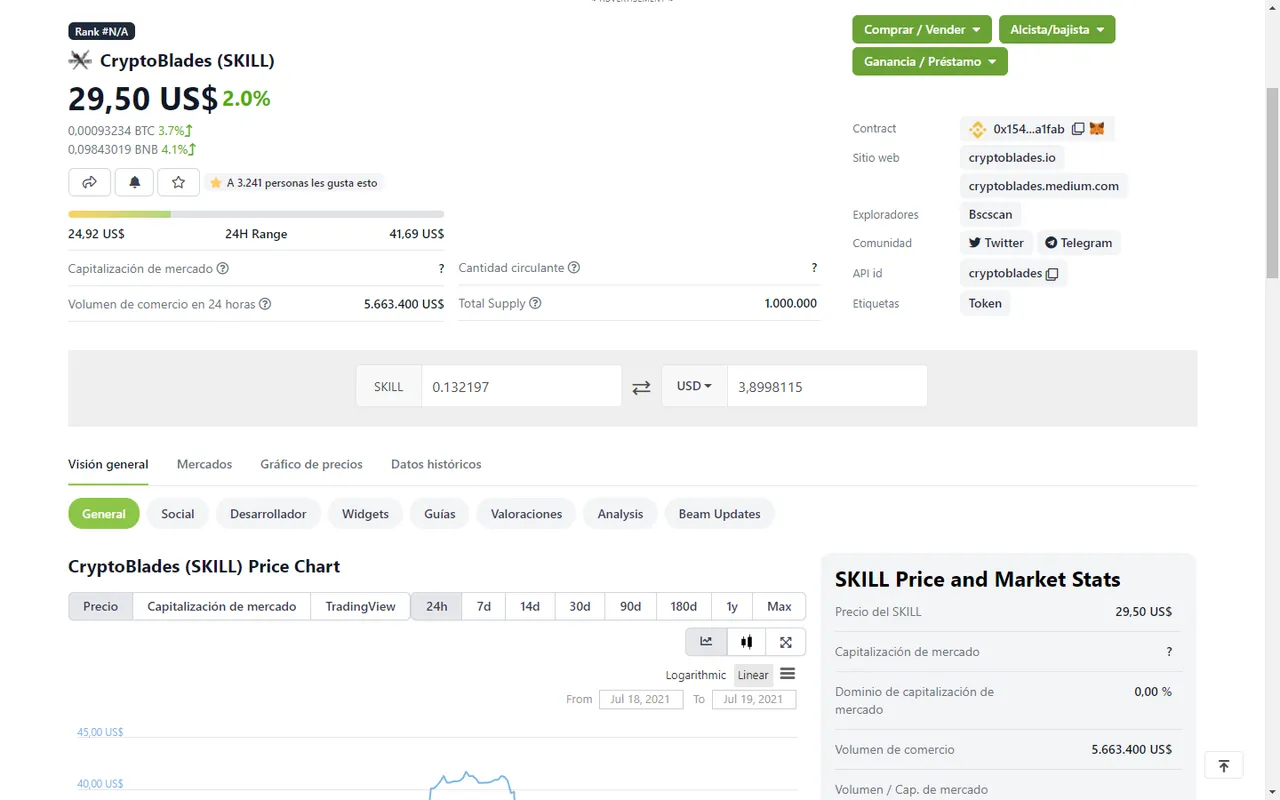Select the 24h chart range

(437, 606)
